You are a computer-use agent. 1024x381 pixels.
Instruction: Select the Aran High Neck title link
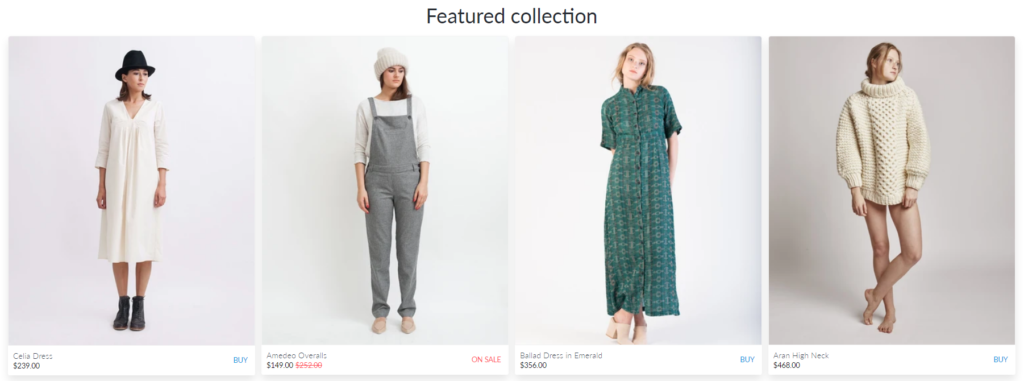(x=801, y=356)
